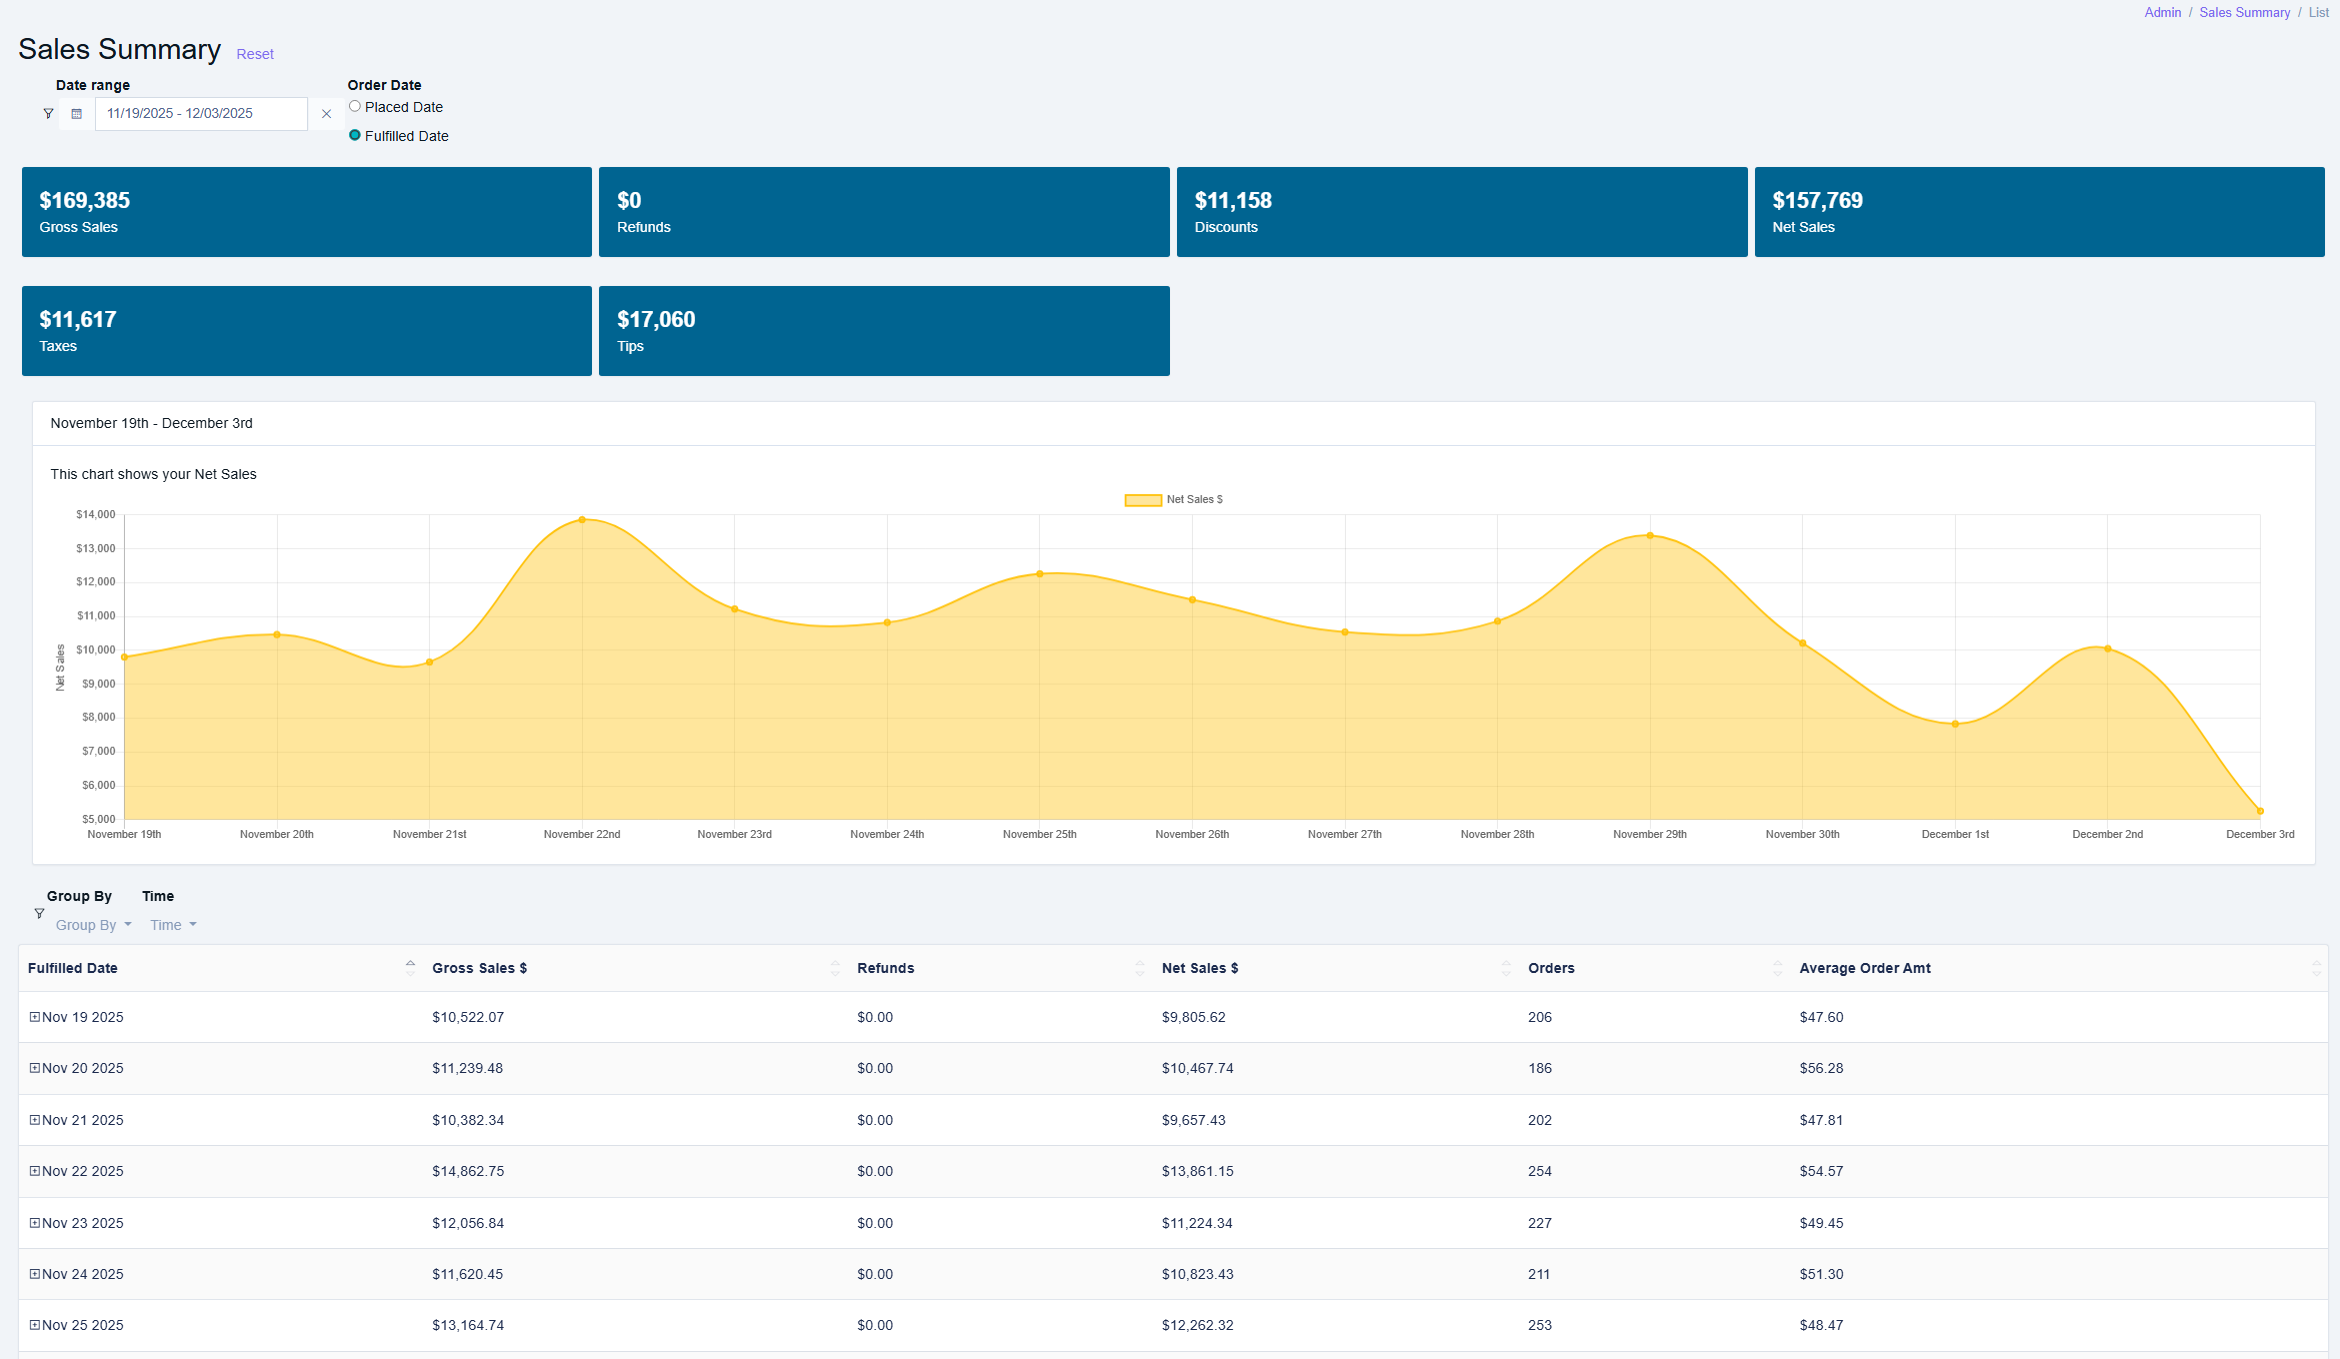2340x1359 pixels.
Task: Click the date range filter funnel icon
Action: [48, 114]
